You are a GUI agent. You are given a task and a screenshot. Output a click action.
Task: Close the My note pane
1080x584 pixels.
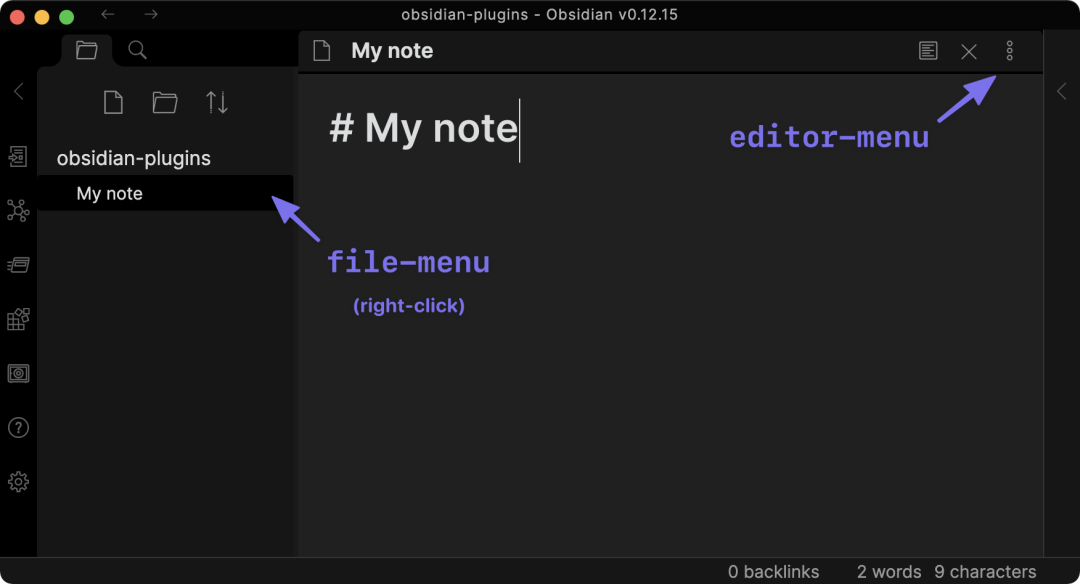[968, 51]
